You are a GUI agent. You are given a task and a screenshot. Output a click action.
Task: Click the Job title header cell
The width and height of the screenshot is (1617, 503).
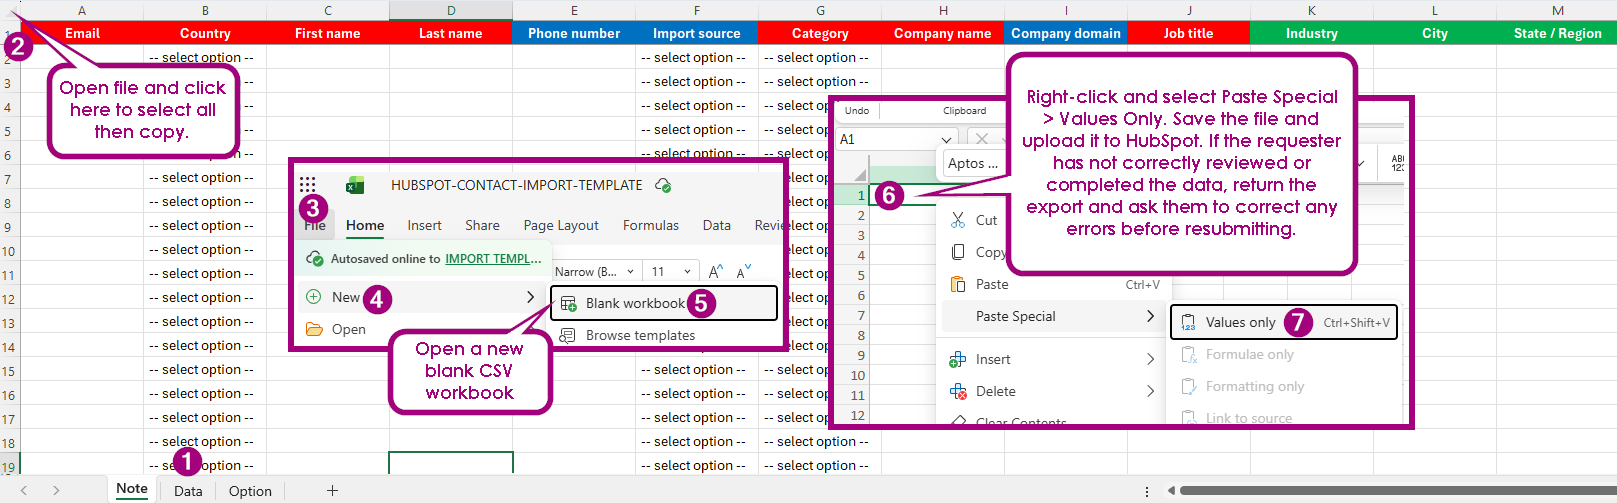(x=1189, y=33)
